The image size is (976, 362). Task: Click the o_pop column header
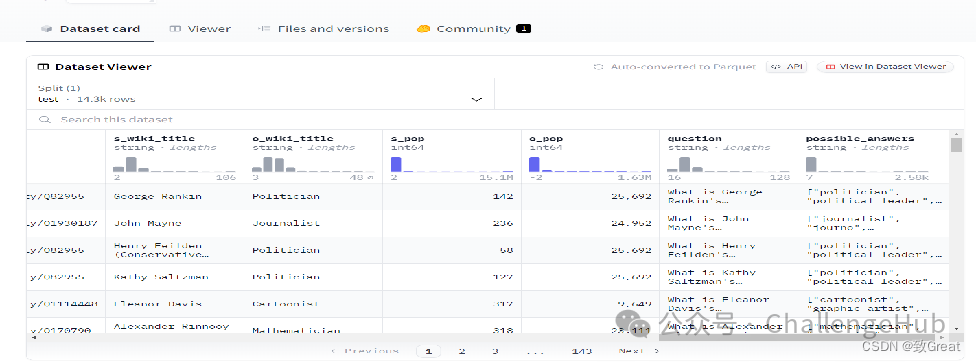[546, 139]
